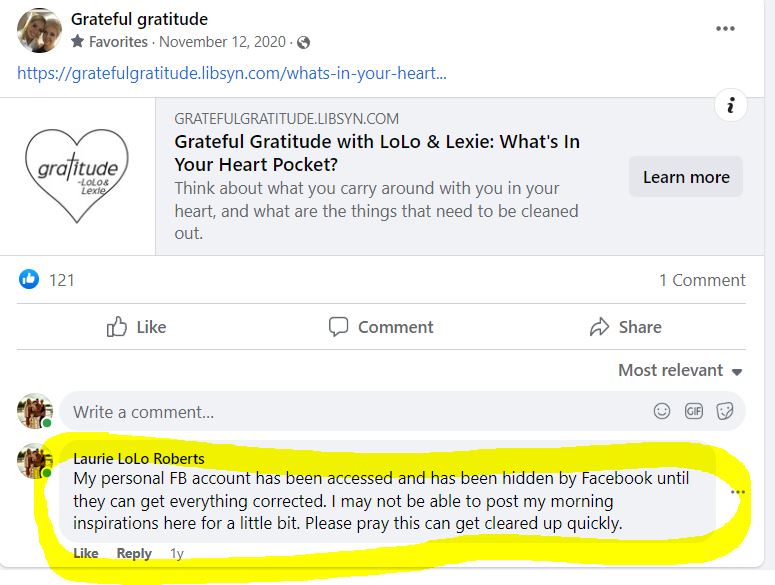Reply to Laurie LoLo Roberts' comment
The image size is (775, 585).
pos(134,553)
